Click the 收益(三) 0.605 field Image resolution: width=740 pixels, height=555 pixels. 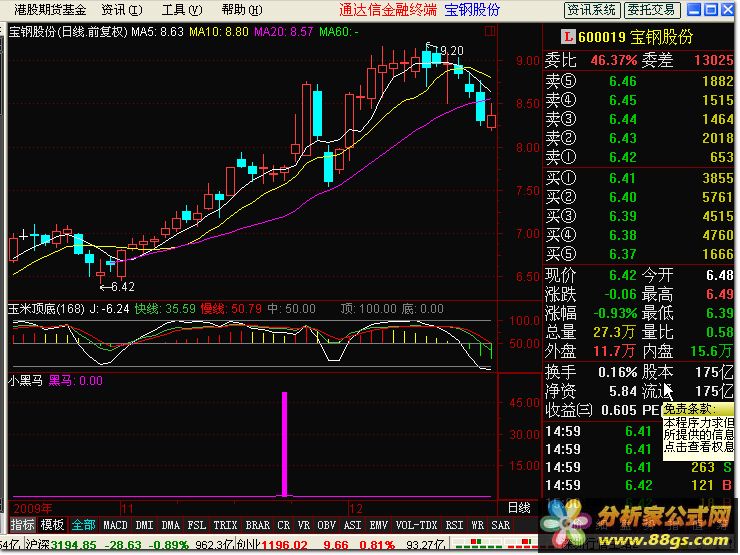point(591,410)
